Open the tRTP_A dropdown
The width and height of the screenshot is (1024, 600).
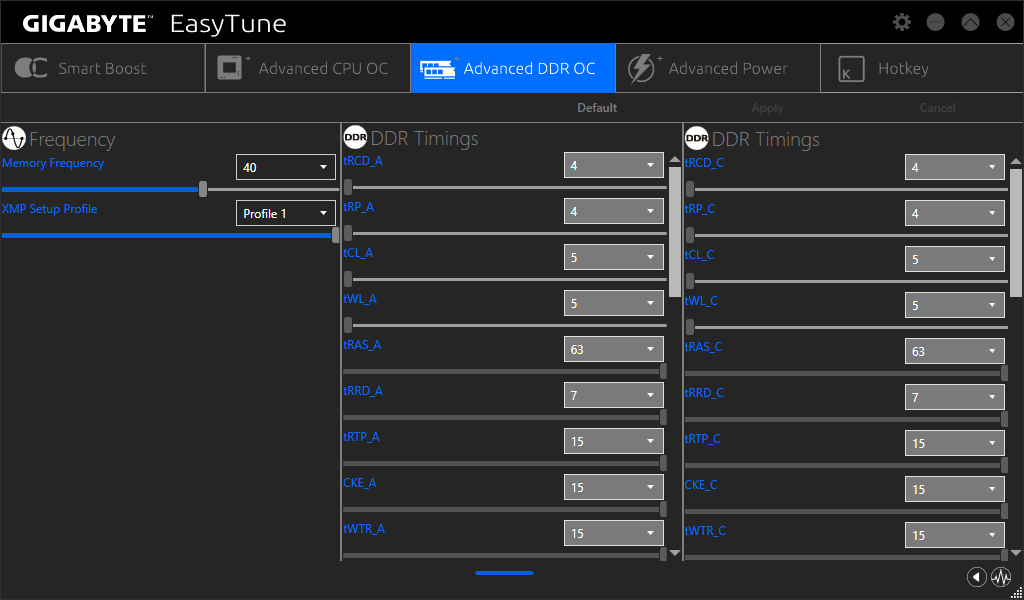tap(614, 441)
